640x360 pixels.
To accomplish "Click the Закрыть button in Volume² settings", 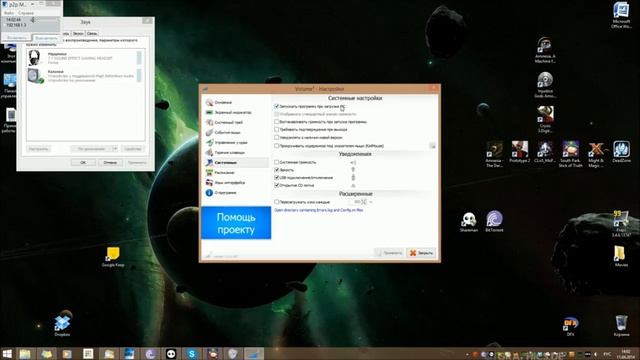I will [421, 253].
